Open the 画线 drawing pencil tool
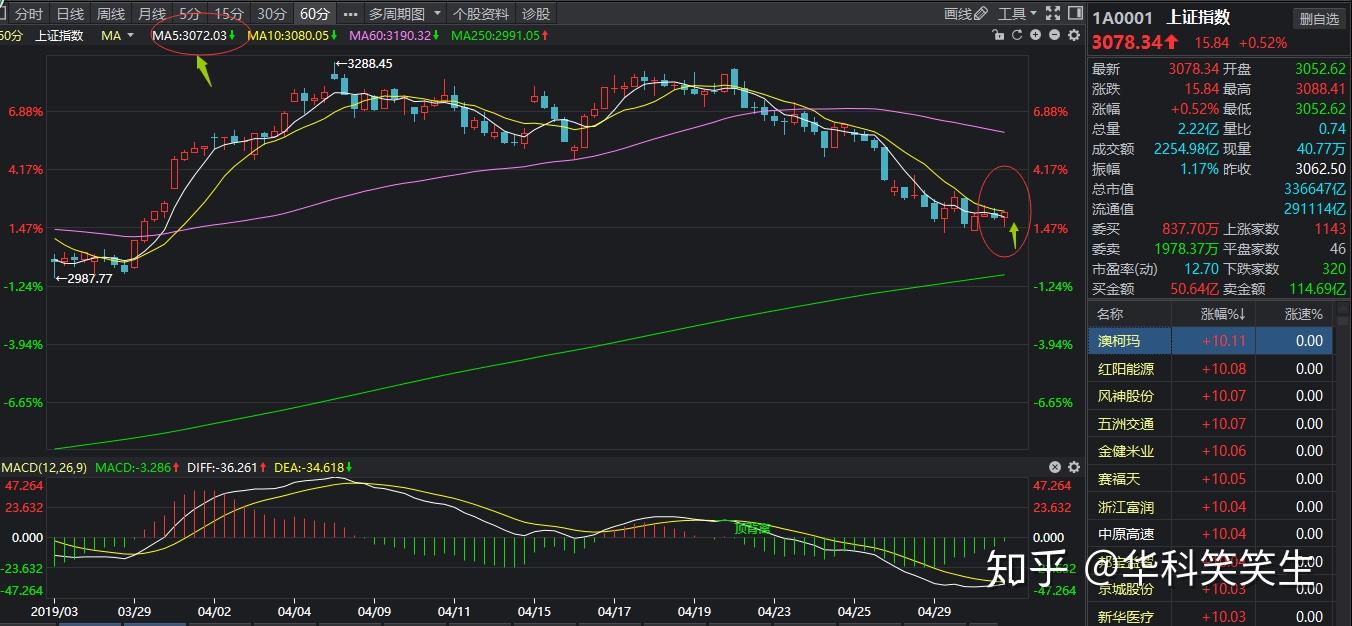 click(966, 14)
